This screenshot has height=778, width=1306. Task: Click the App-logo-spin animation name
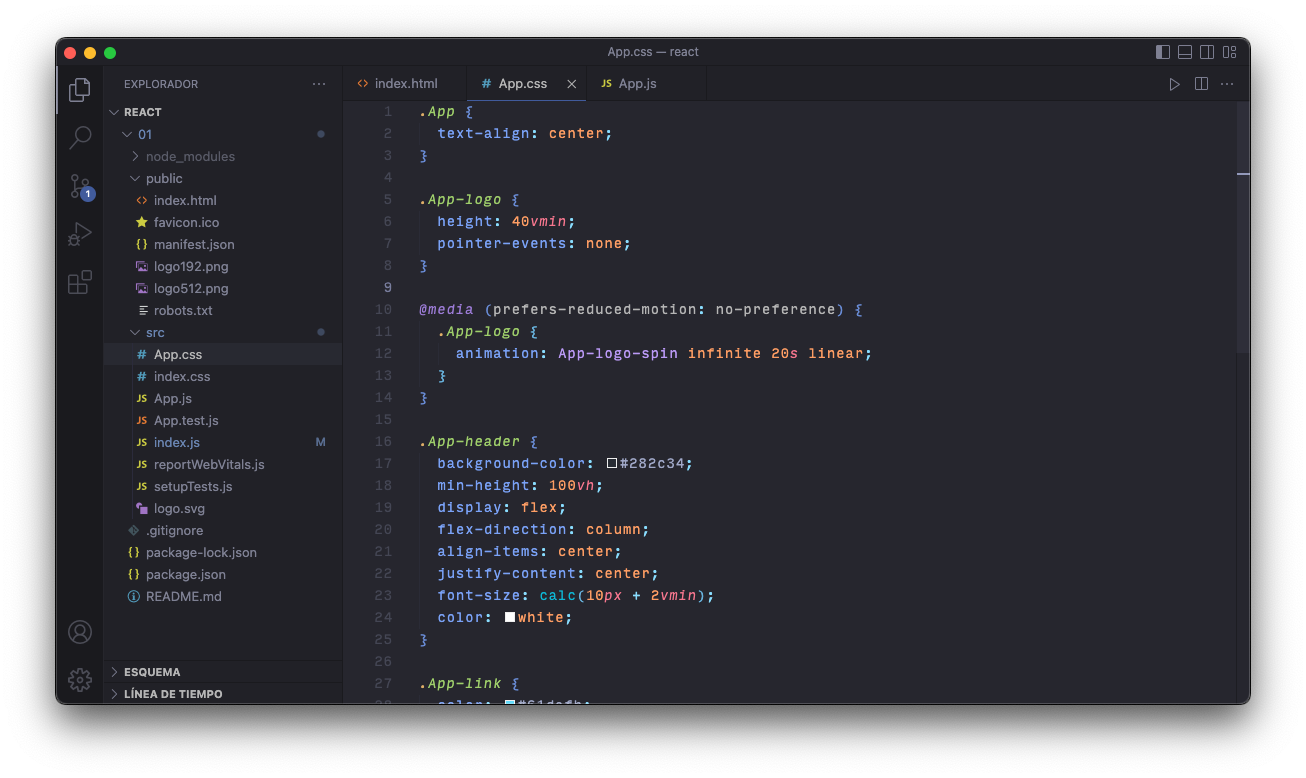618,353
